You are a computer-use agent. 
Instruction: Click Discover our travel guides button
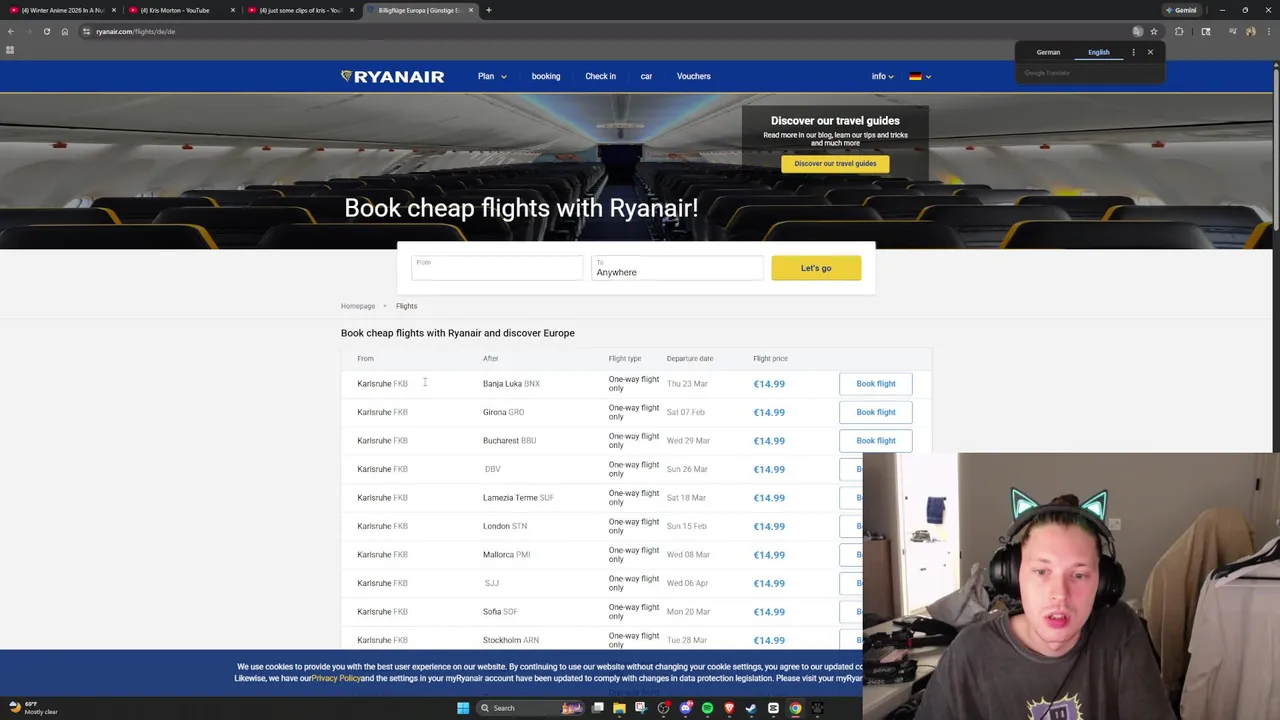pos(835,164)
